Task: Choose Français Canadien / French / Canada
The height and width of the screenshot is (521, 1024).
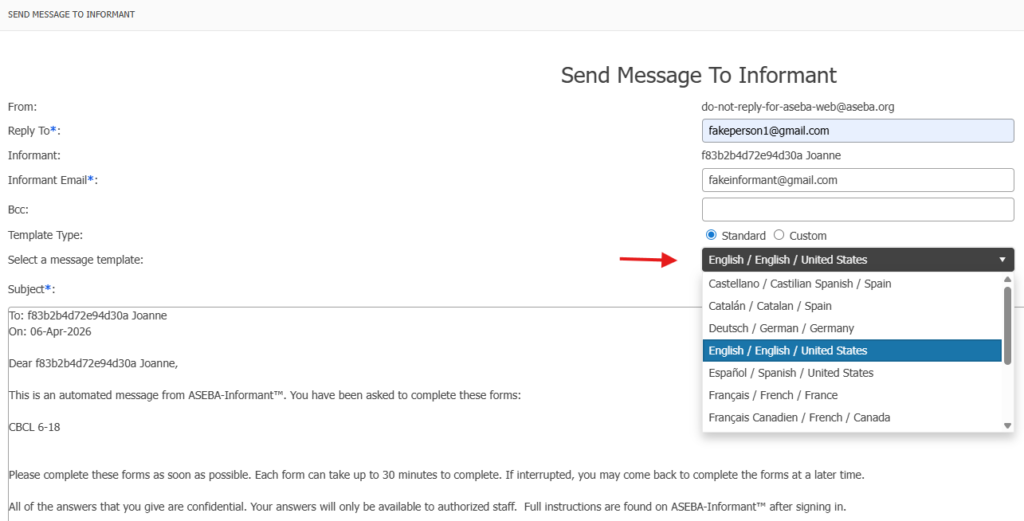Action: click(x=798, y=417)
